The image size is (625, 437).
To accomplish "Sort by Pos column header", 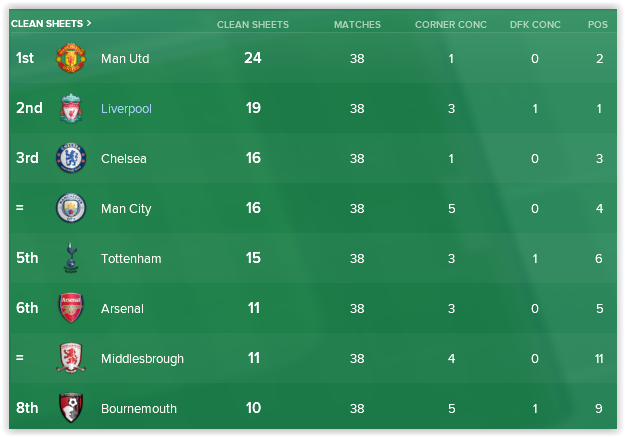I will pos(597,23).
